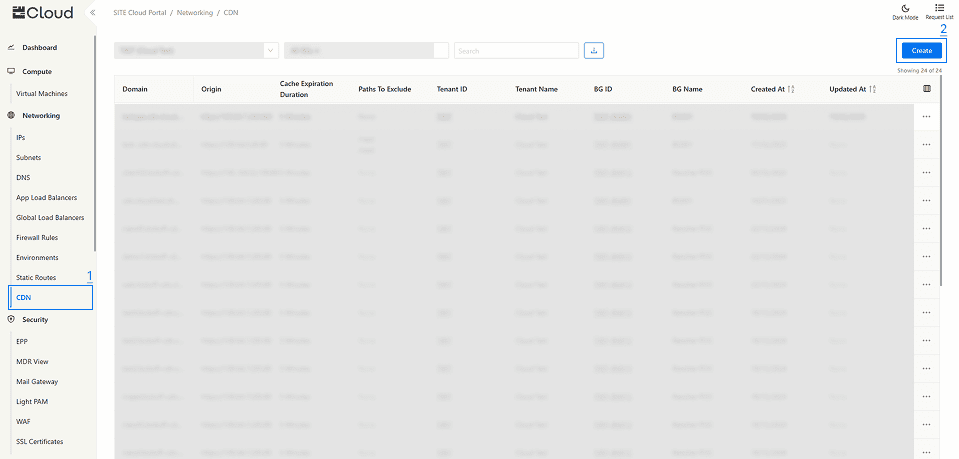Expand the Security section
The width and height of the screenshot is (959, 459).
pos(36,320)
